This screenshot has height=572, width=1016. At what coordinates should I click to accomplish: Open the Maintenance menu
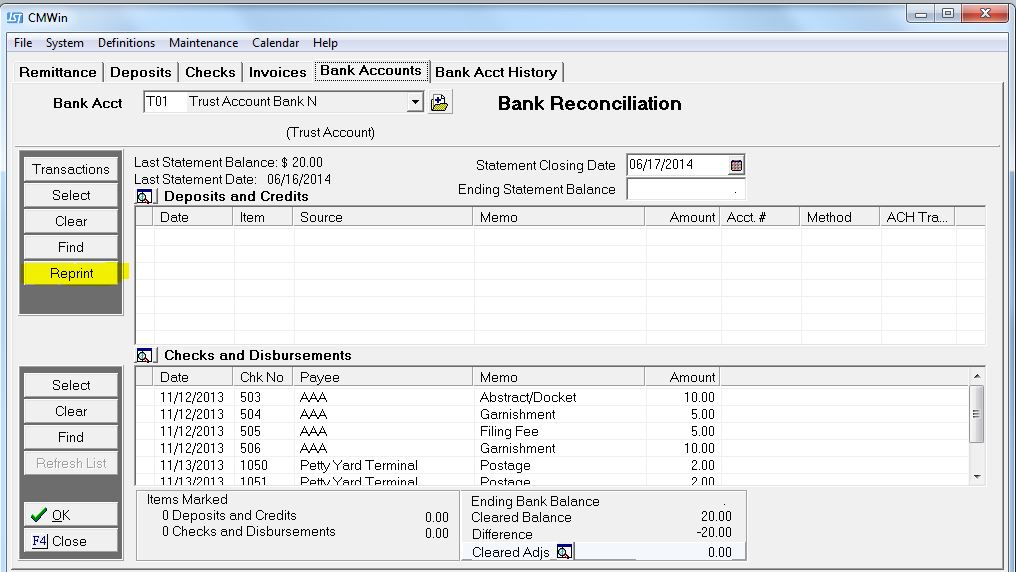point(203,43)
